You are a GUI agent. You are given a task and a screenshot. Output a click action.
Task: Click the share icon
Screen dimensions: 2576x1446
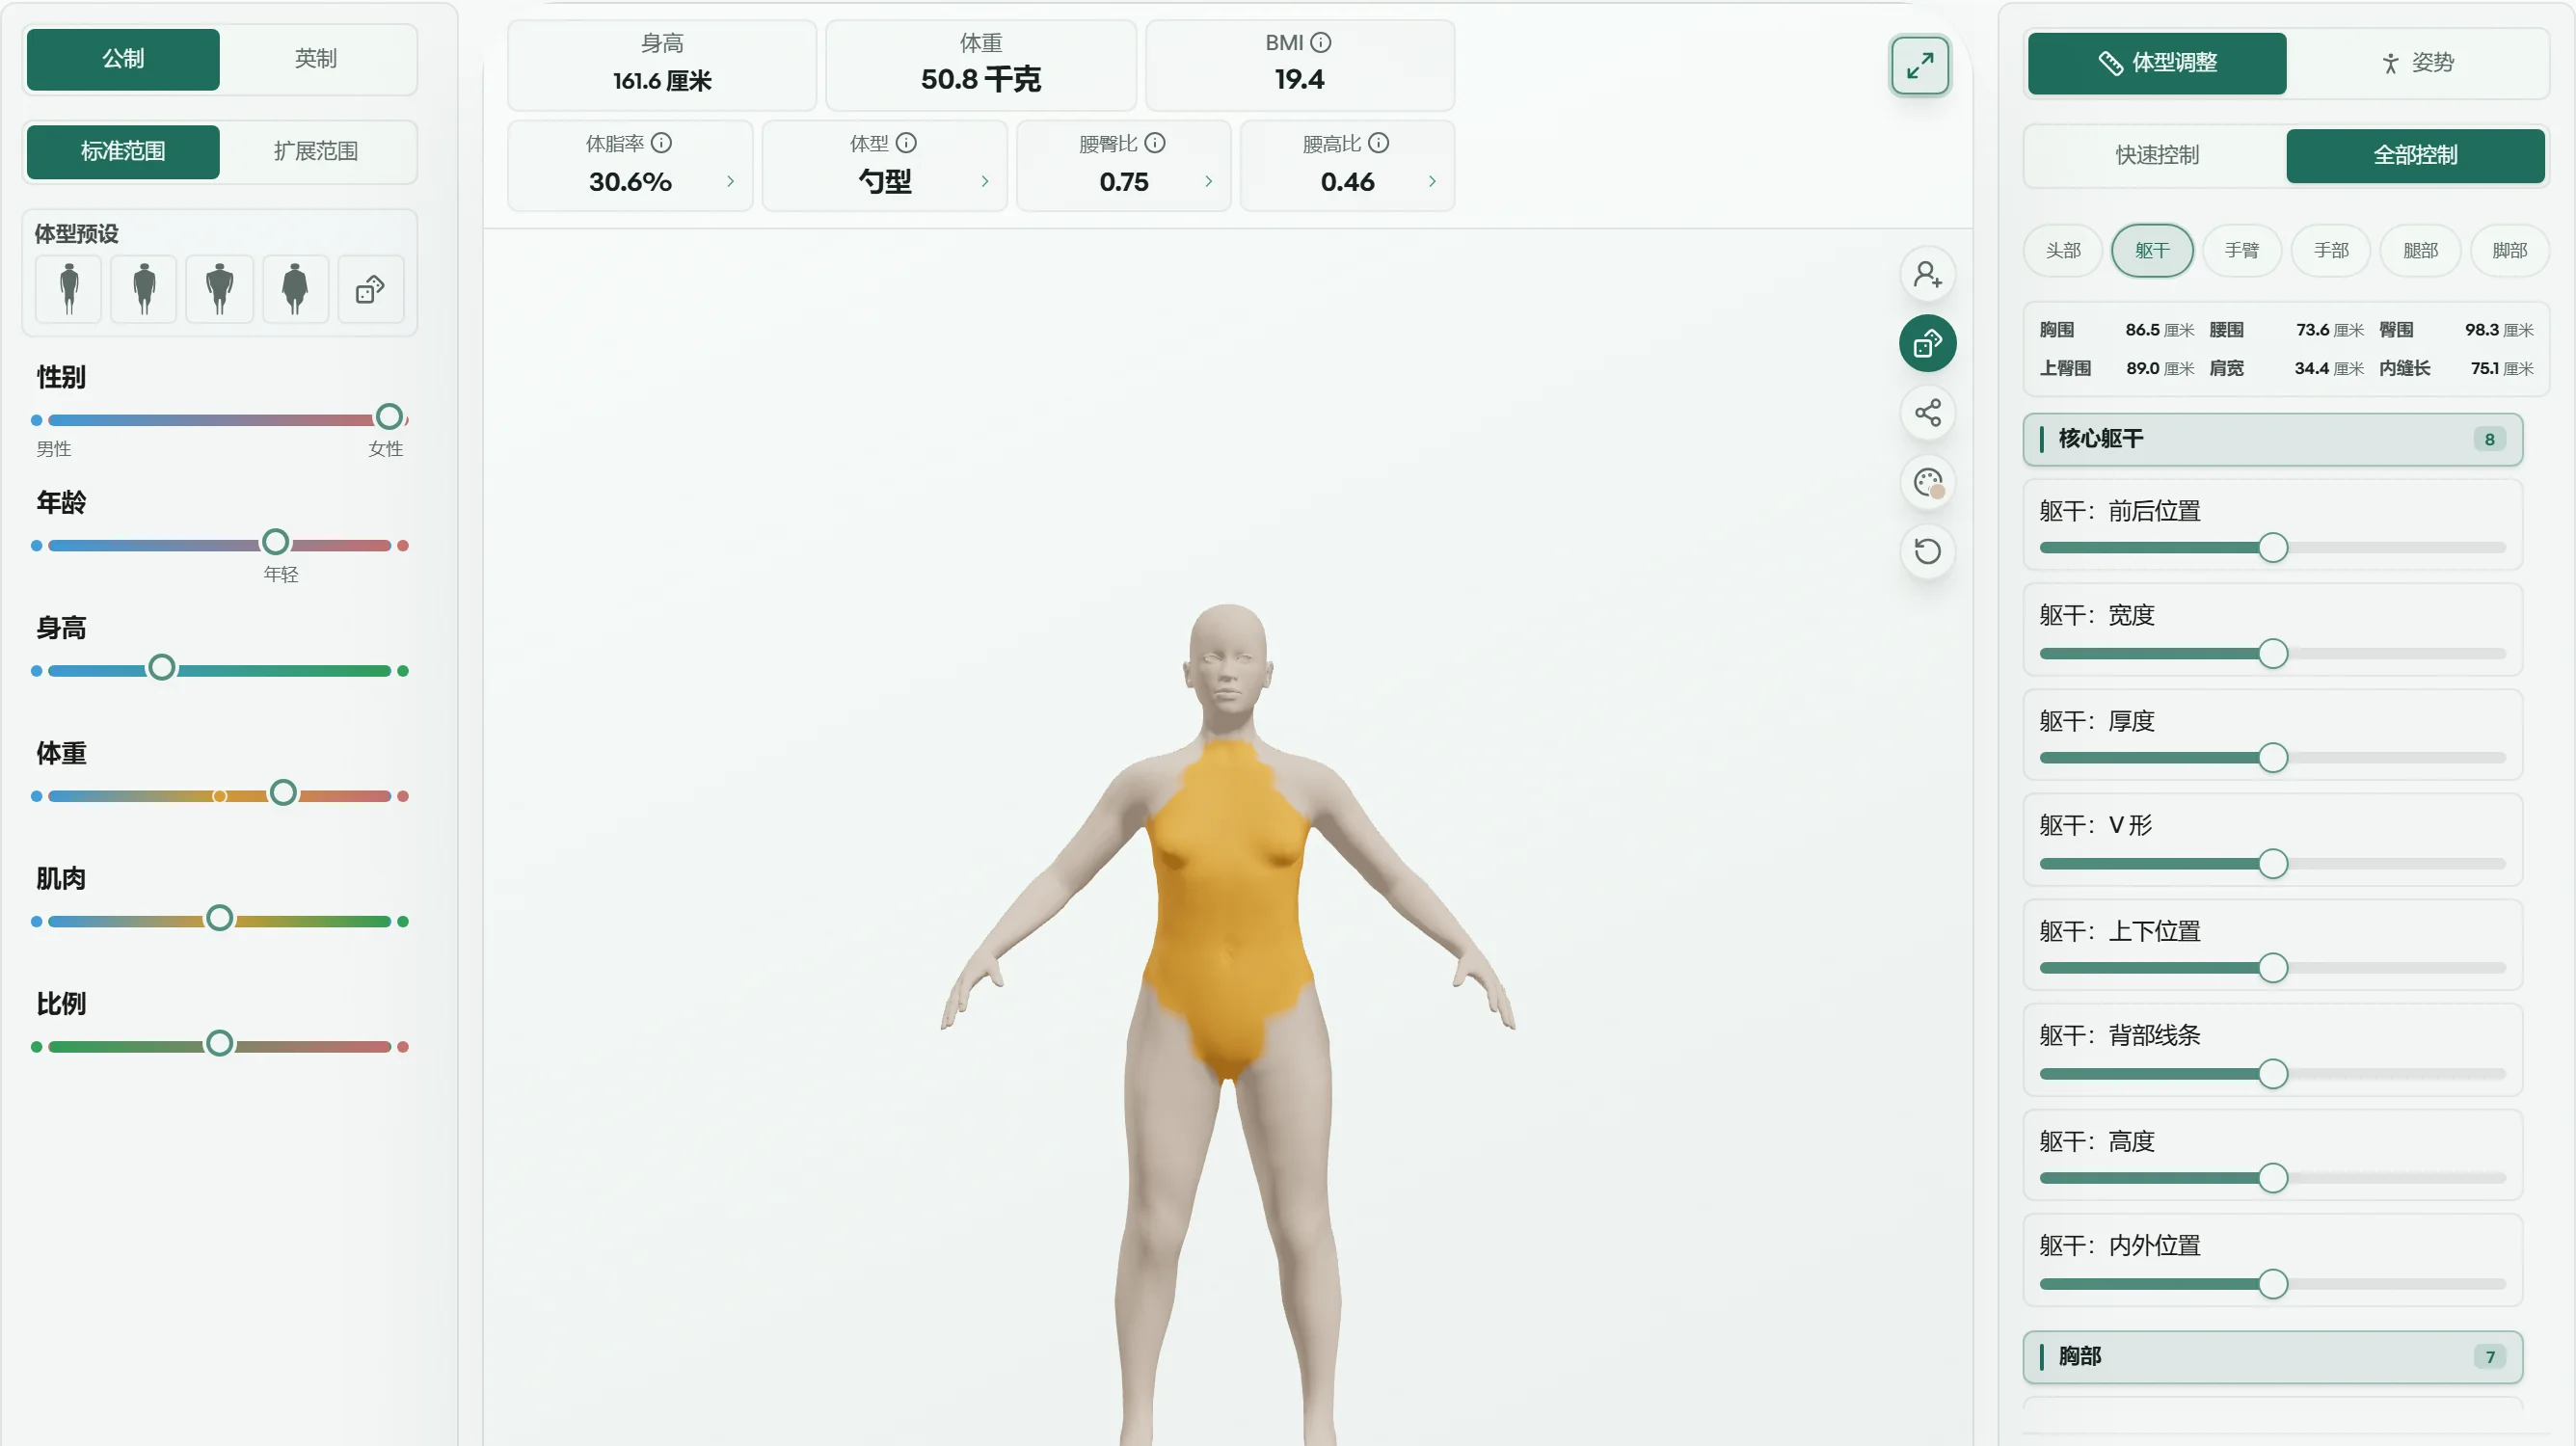pos(1927,413)
